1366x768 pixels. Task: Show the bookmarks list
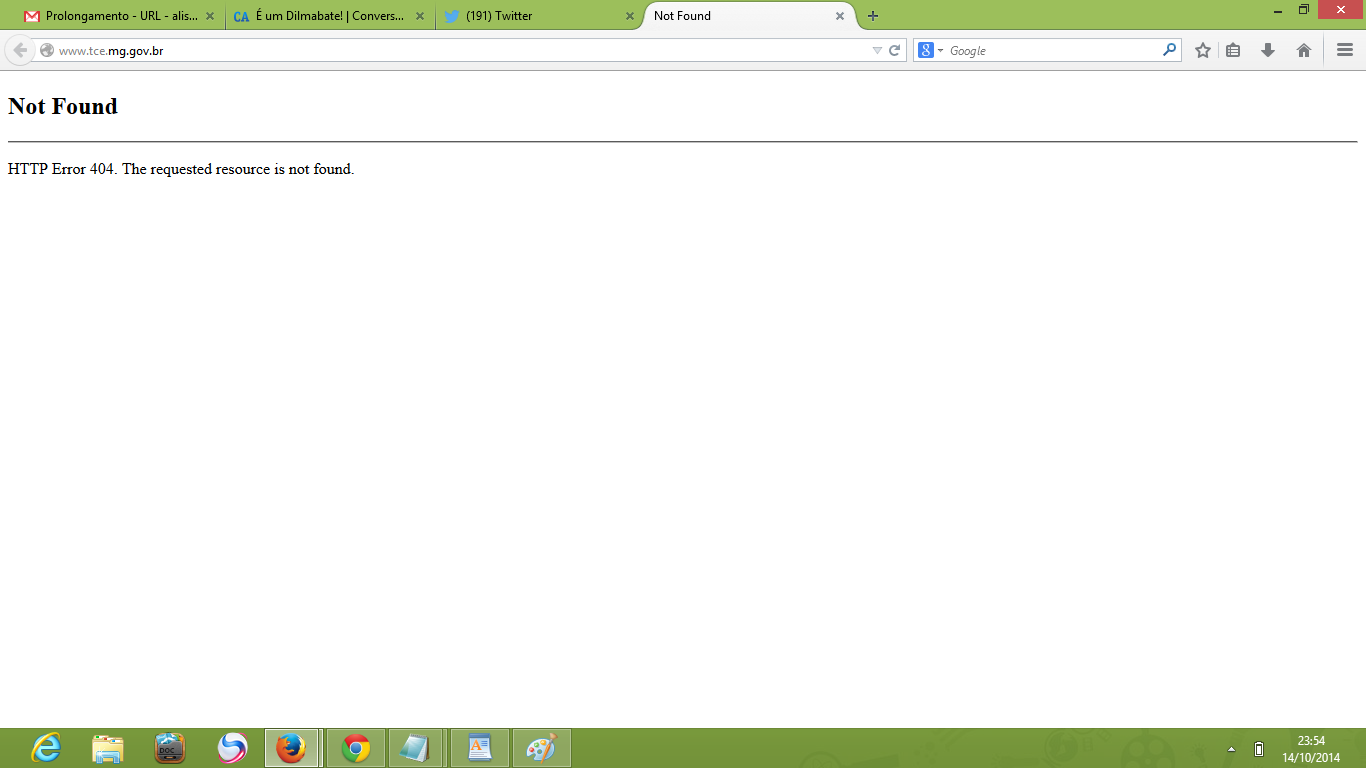coord(1233,50)
